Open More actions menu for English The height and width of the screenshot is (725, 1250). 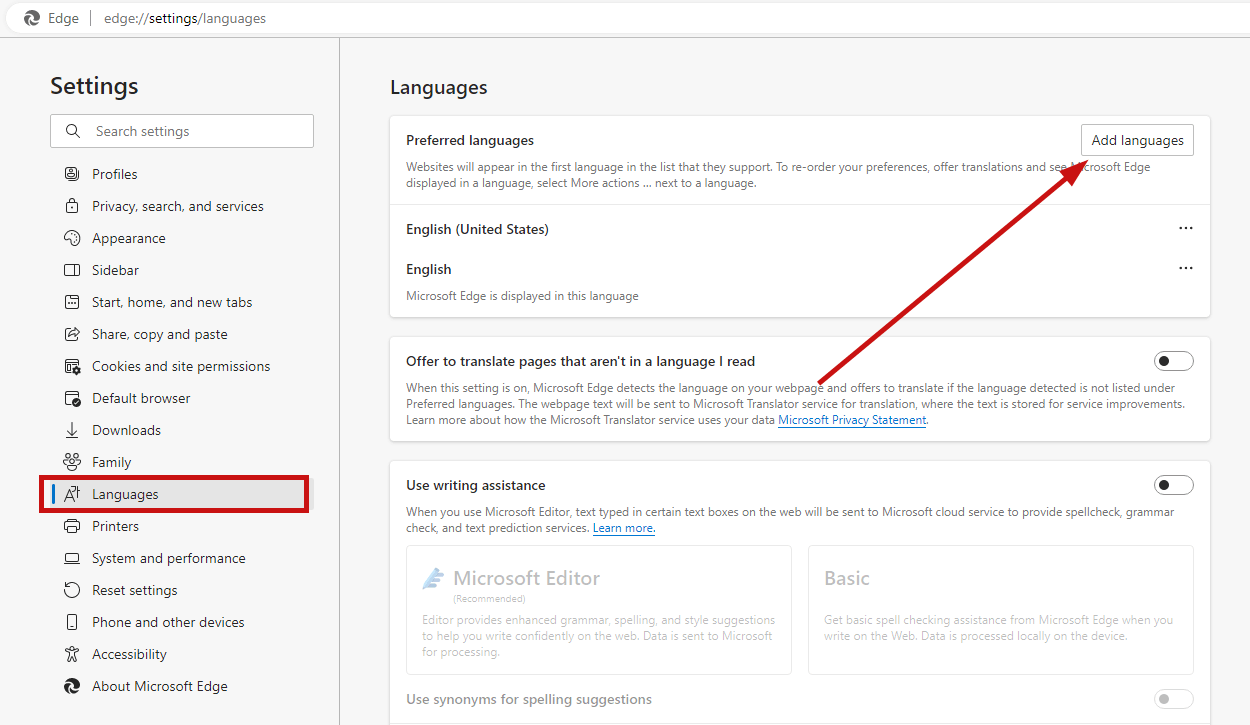click(x=1186, y=268)
